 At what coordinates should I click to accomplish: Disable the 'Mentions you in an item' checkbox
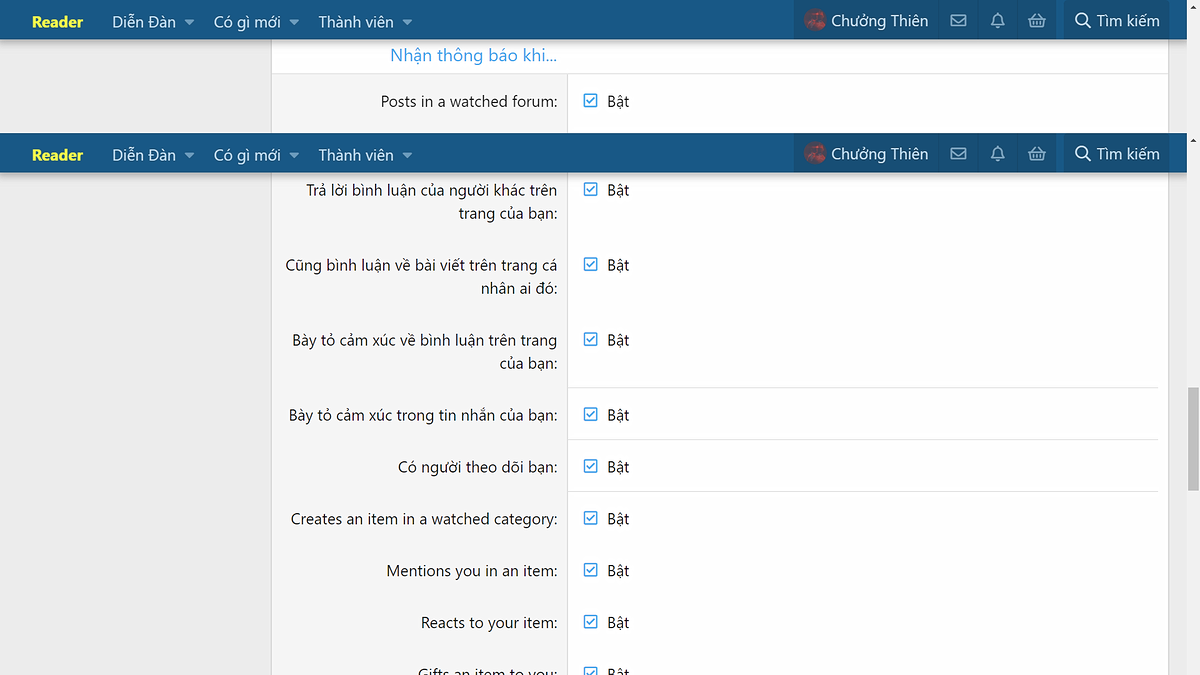(590, 571)
